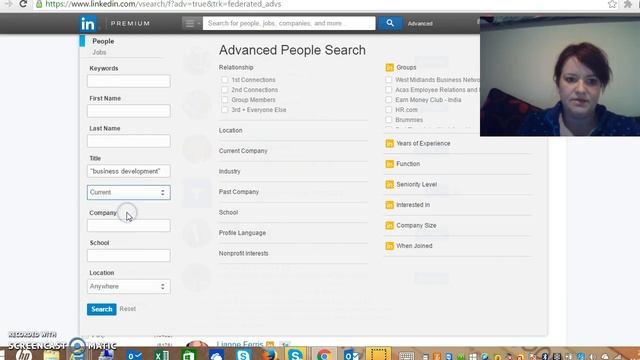Open the Windows Store taskbar icon
The width and height of the screenshot is (640, 360).
[x=189, y=354]
